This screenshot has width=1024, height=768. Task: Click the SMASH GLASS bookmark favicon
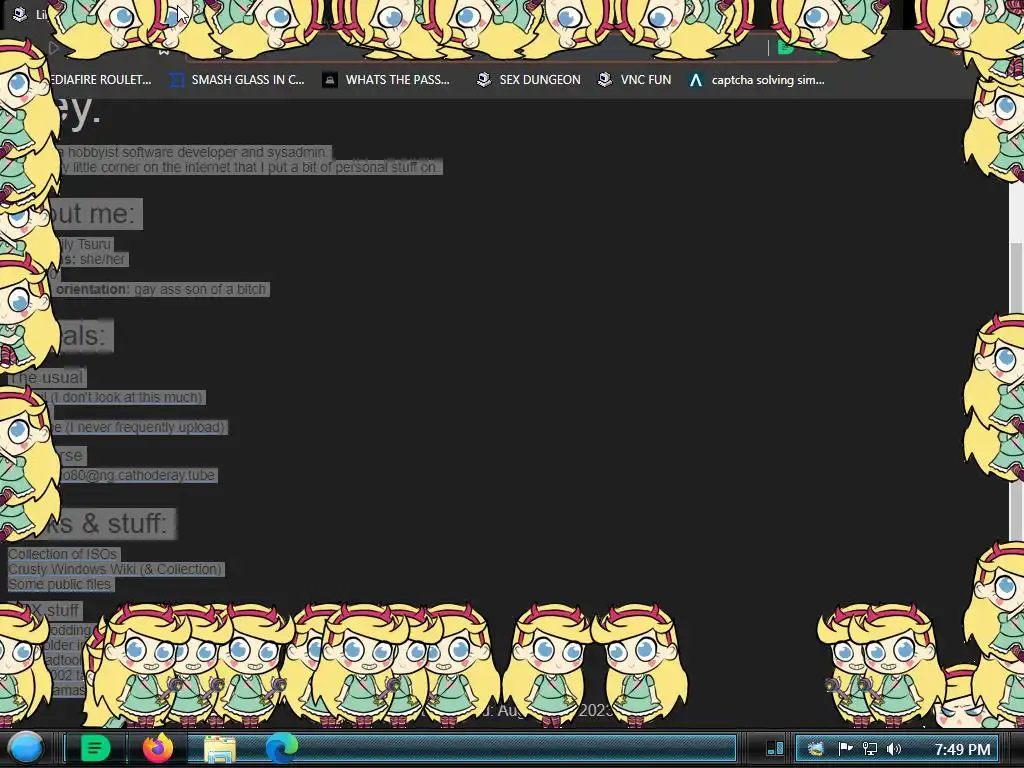176,80
